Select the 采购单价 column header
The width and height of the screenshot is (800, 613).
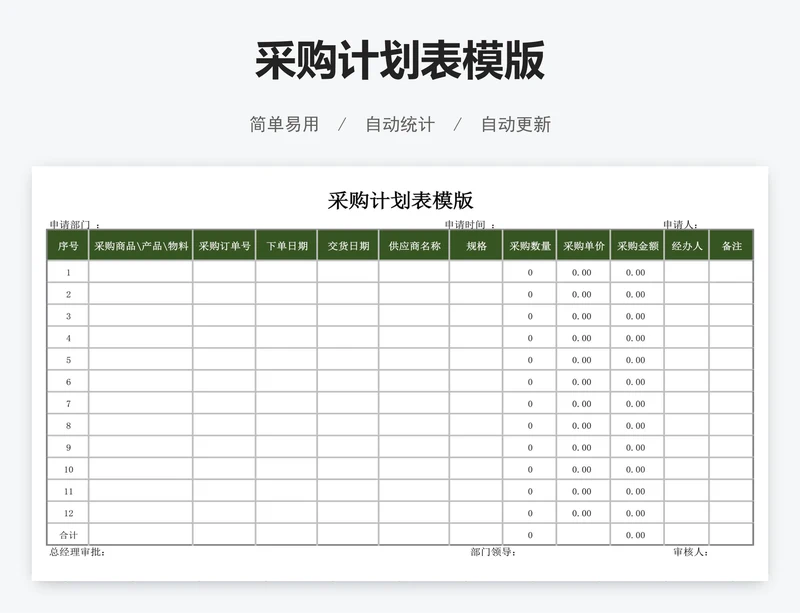(584, 246)
